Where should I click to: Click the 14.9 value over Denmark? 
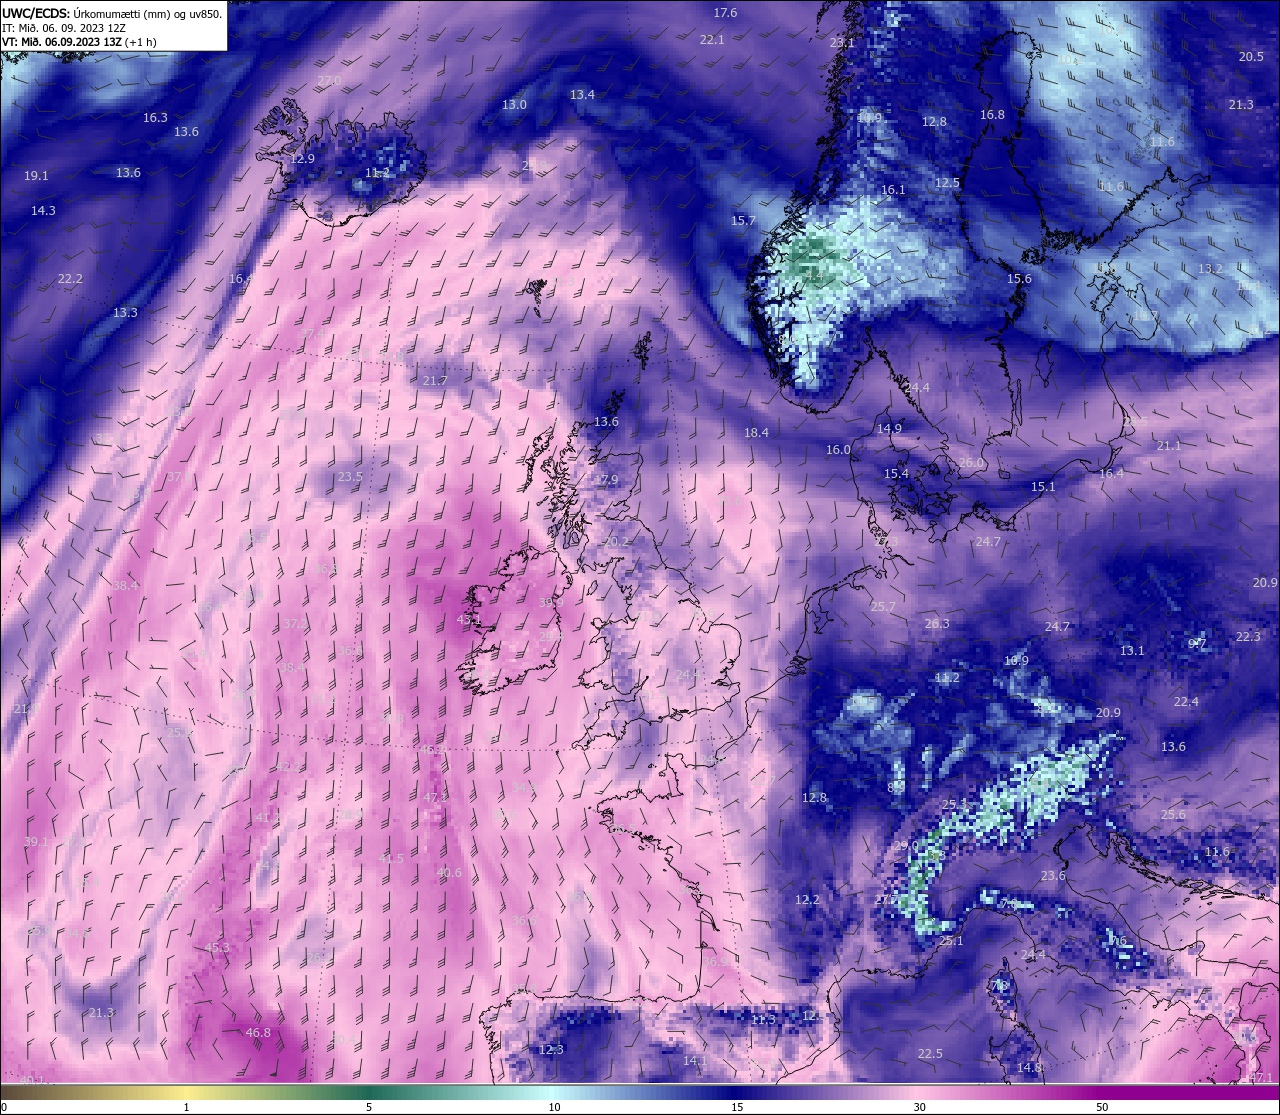click(889, 429)
